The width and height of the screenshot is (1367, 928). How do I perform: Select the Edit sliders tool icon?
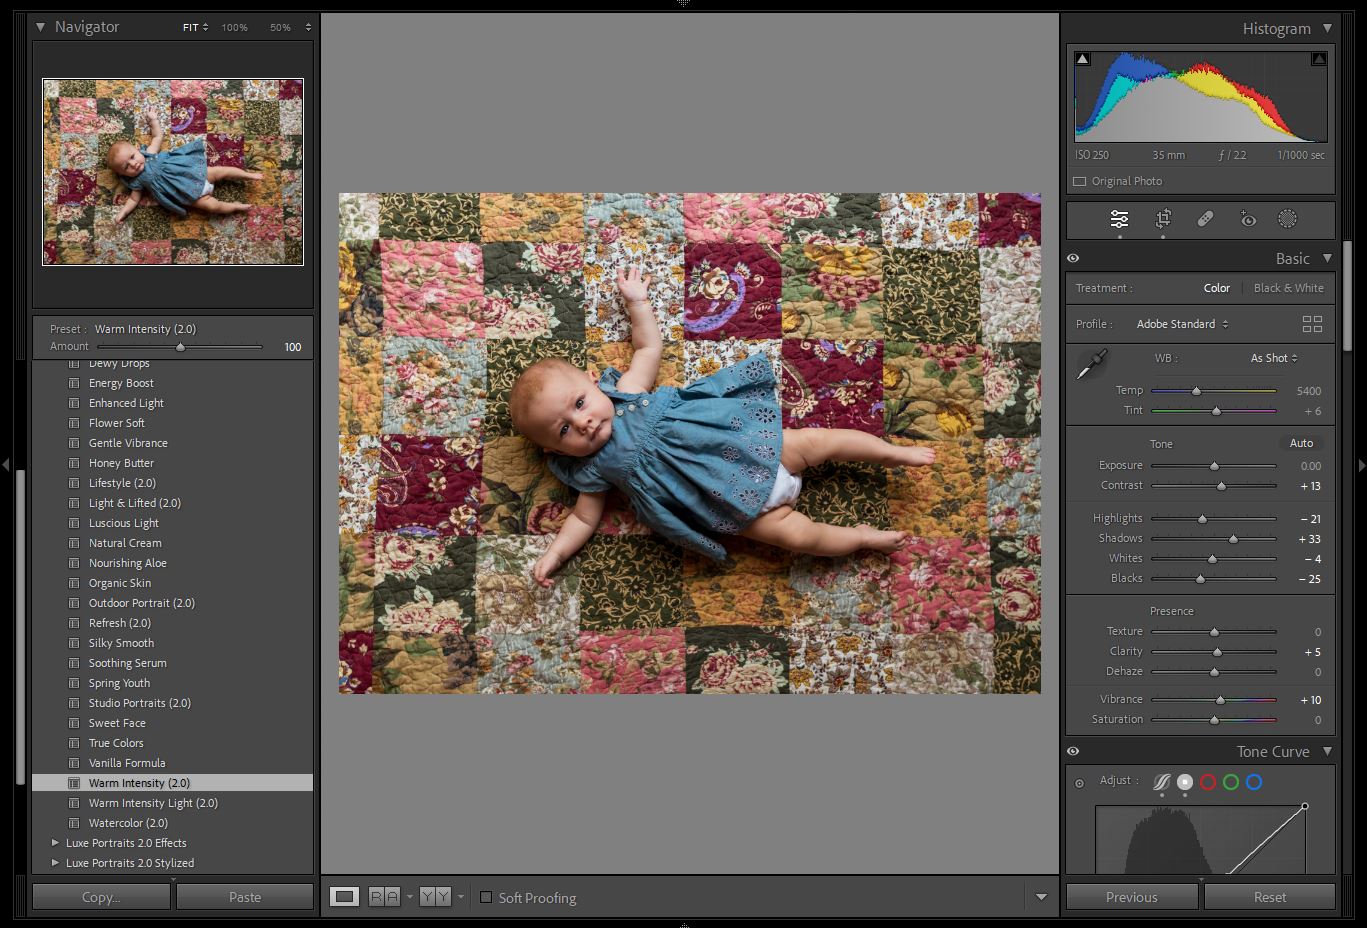pyautogui.click(x=1119, y=219)
